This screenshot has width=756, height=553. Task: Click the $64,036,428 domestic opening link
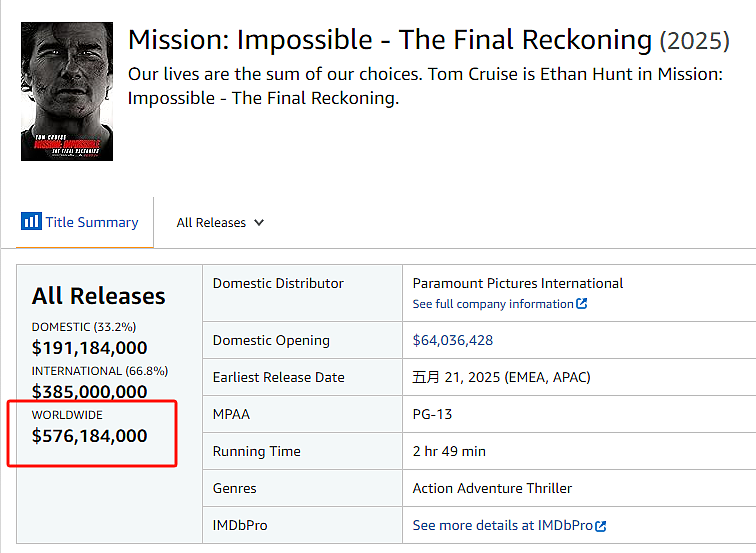[453, 340]
